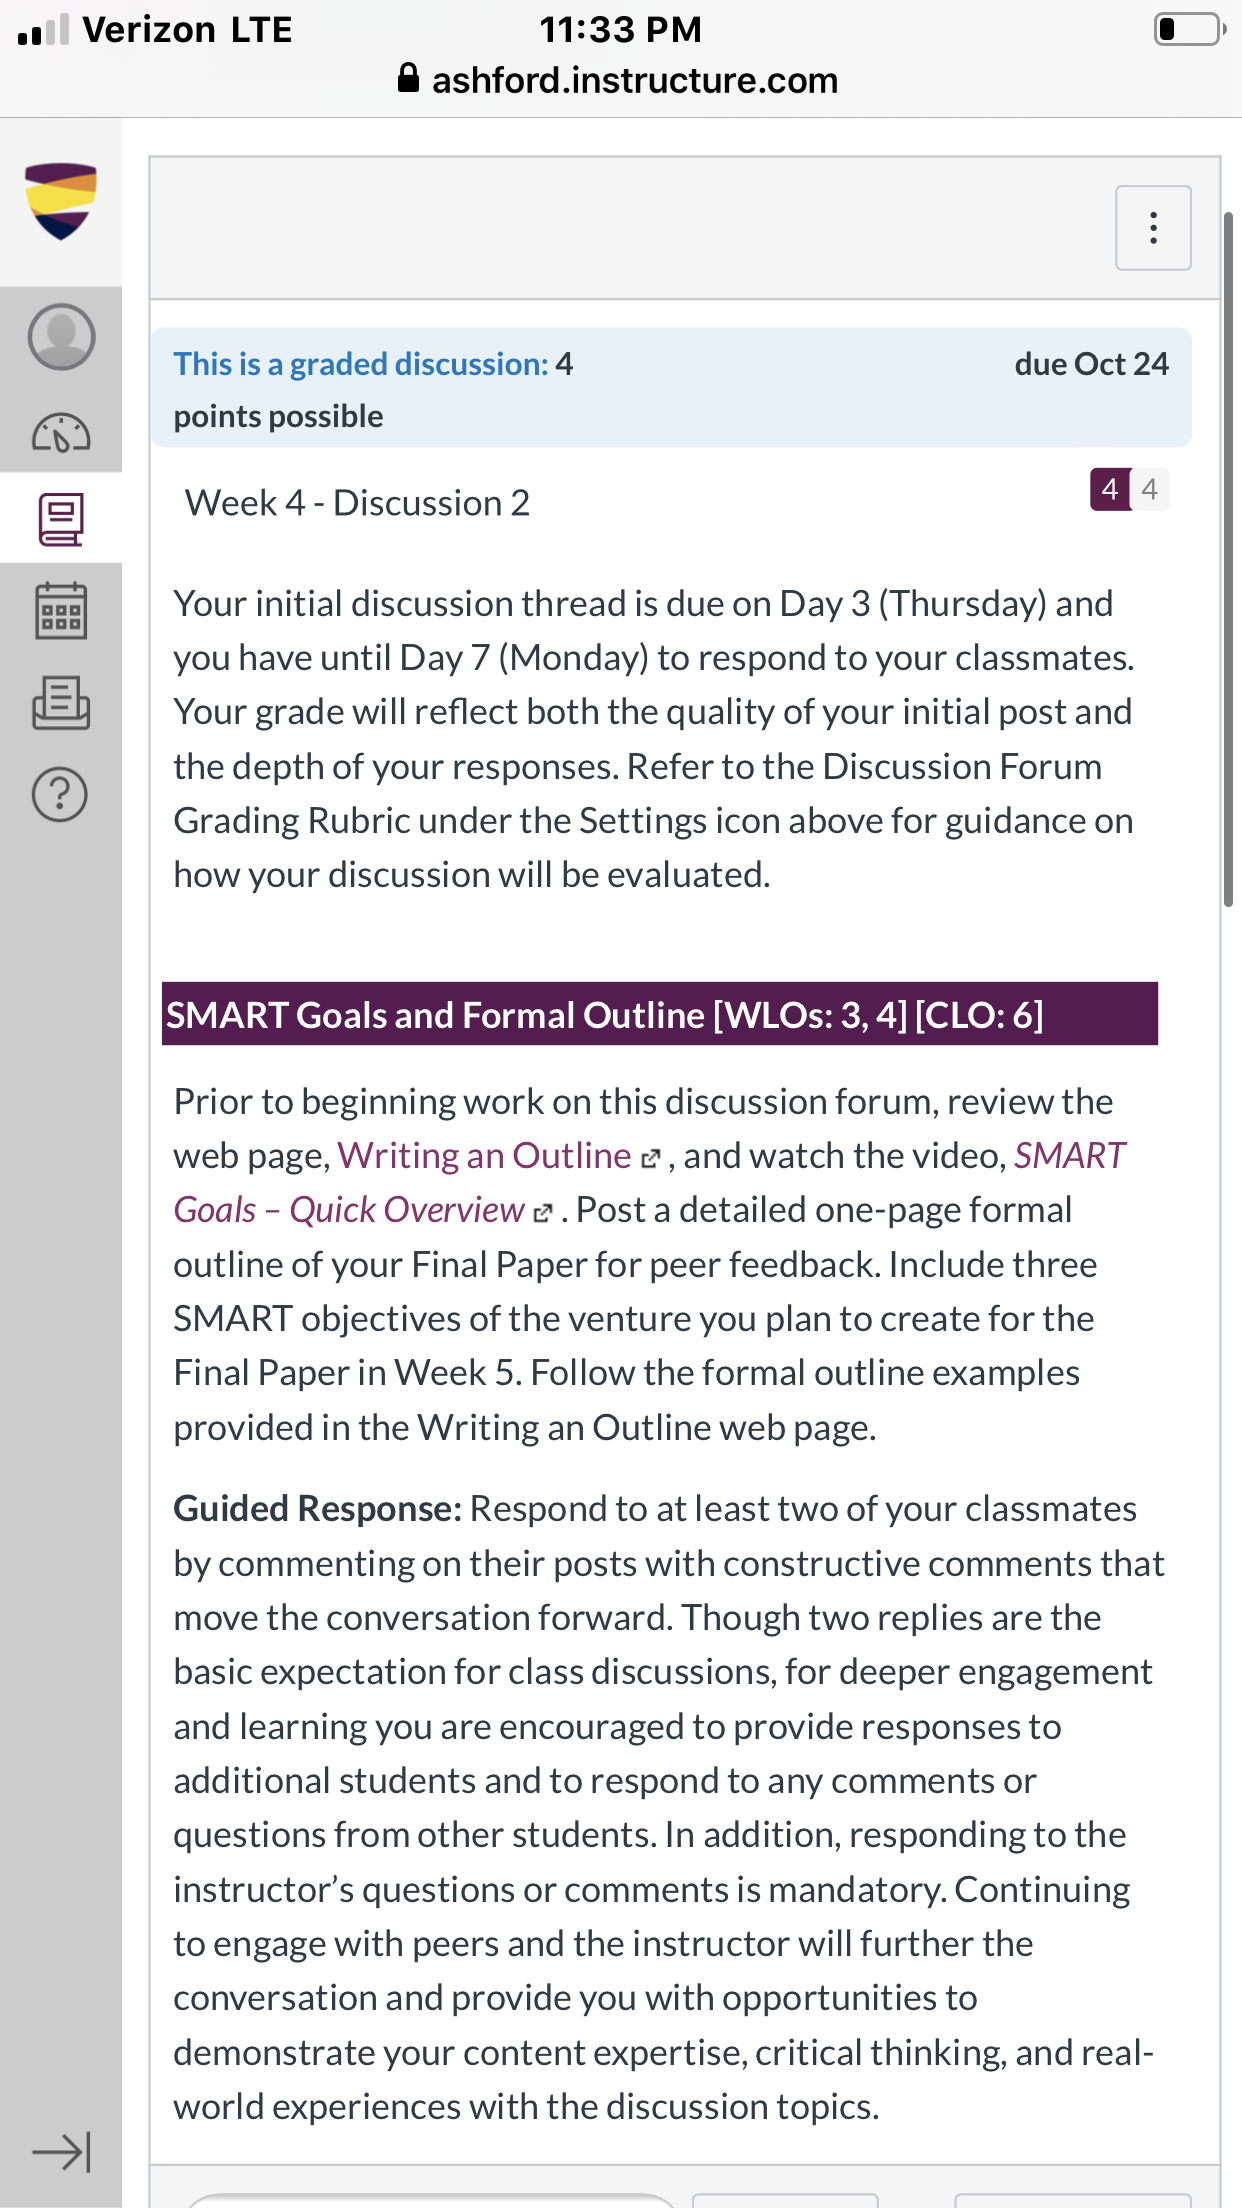
Task: Open the Calendar icon in sidebar
Action: 61,610
